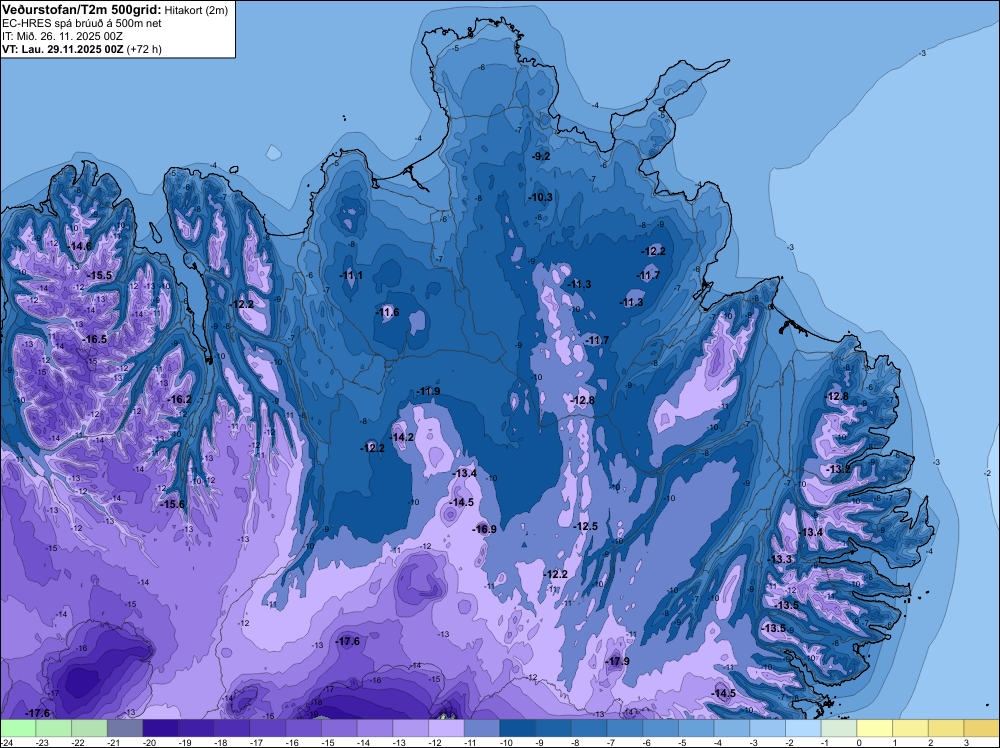Click the map temperature value -13.3
This screenshot has width=1000, height=748.
pos(779,559)
